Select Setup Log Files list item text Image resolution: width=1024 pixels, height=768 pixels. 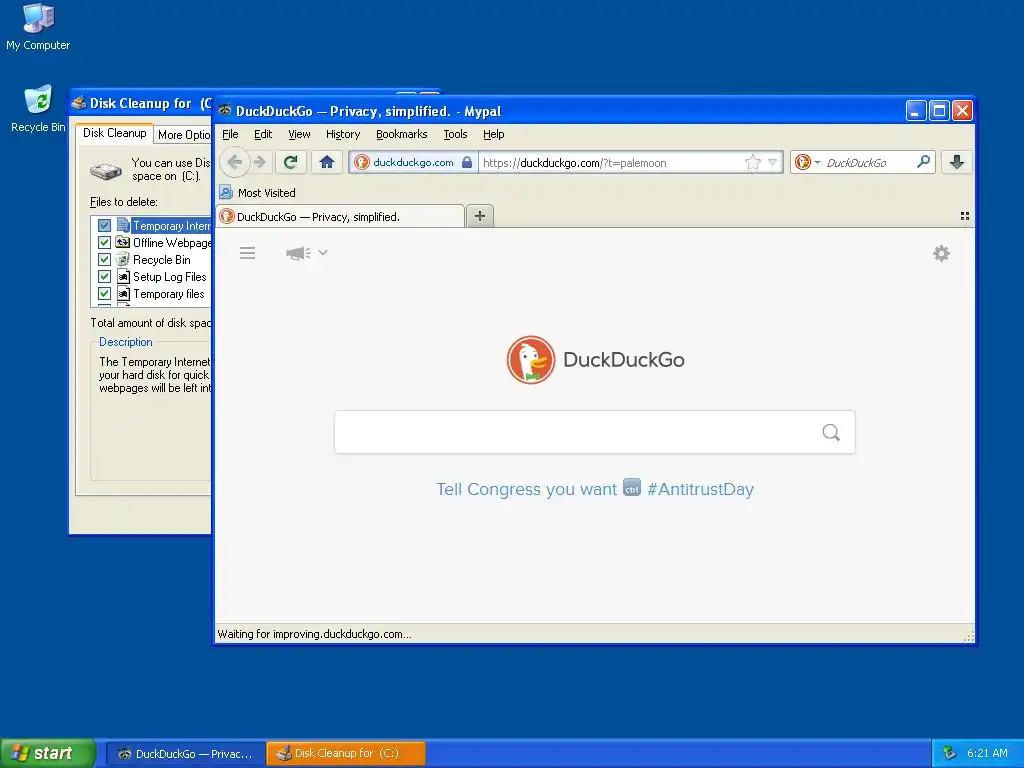170,277
